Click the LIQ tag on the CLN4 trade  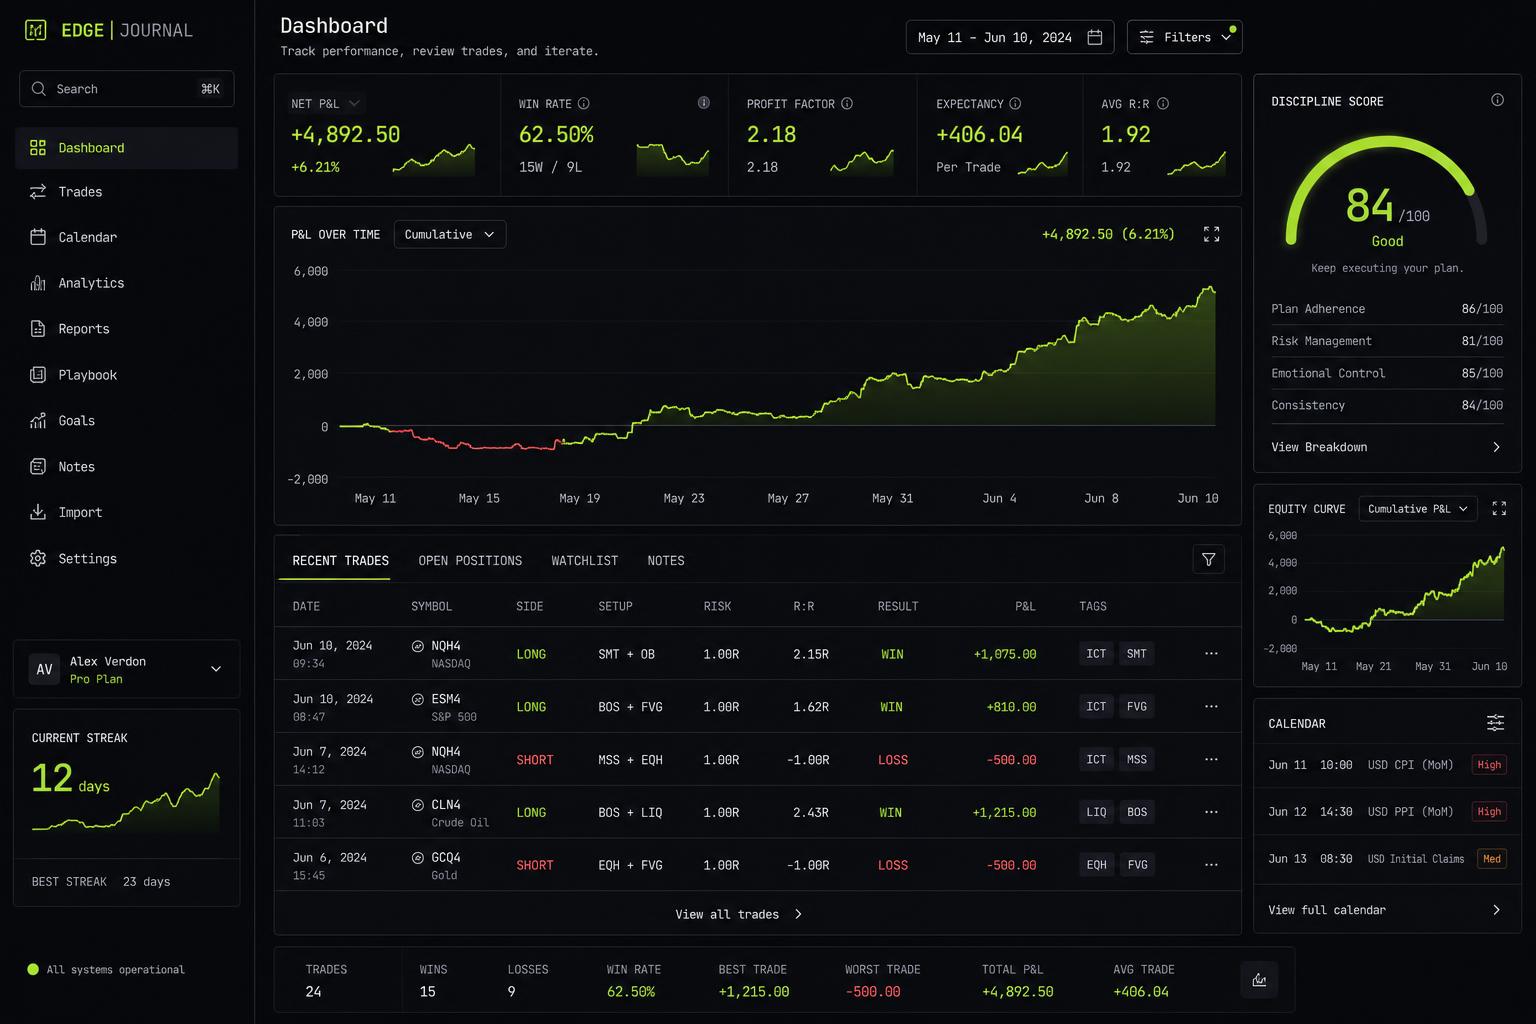[x=1096, y=812]
